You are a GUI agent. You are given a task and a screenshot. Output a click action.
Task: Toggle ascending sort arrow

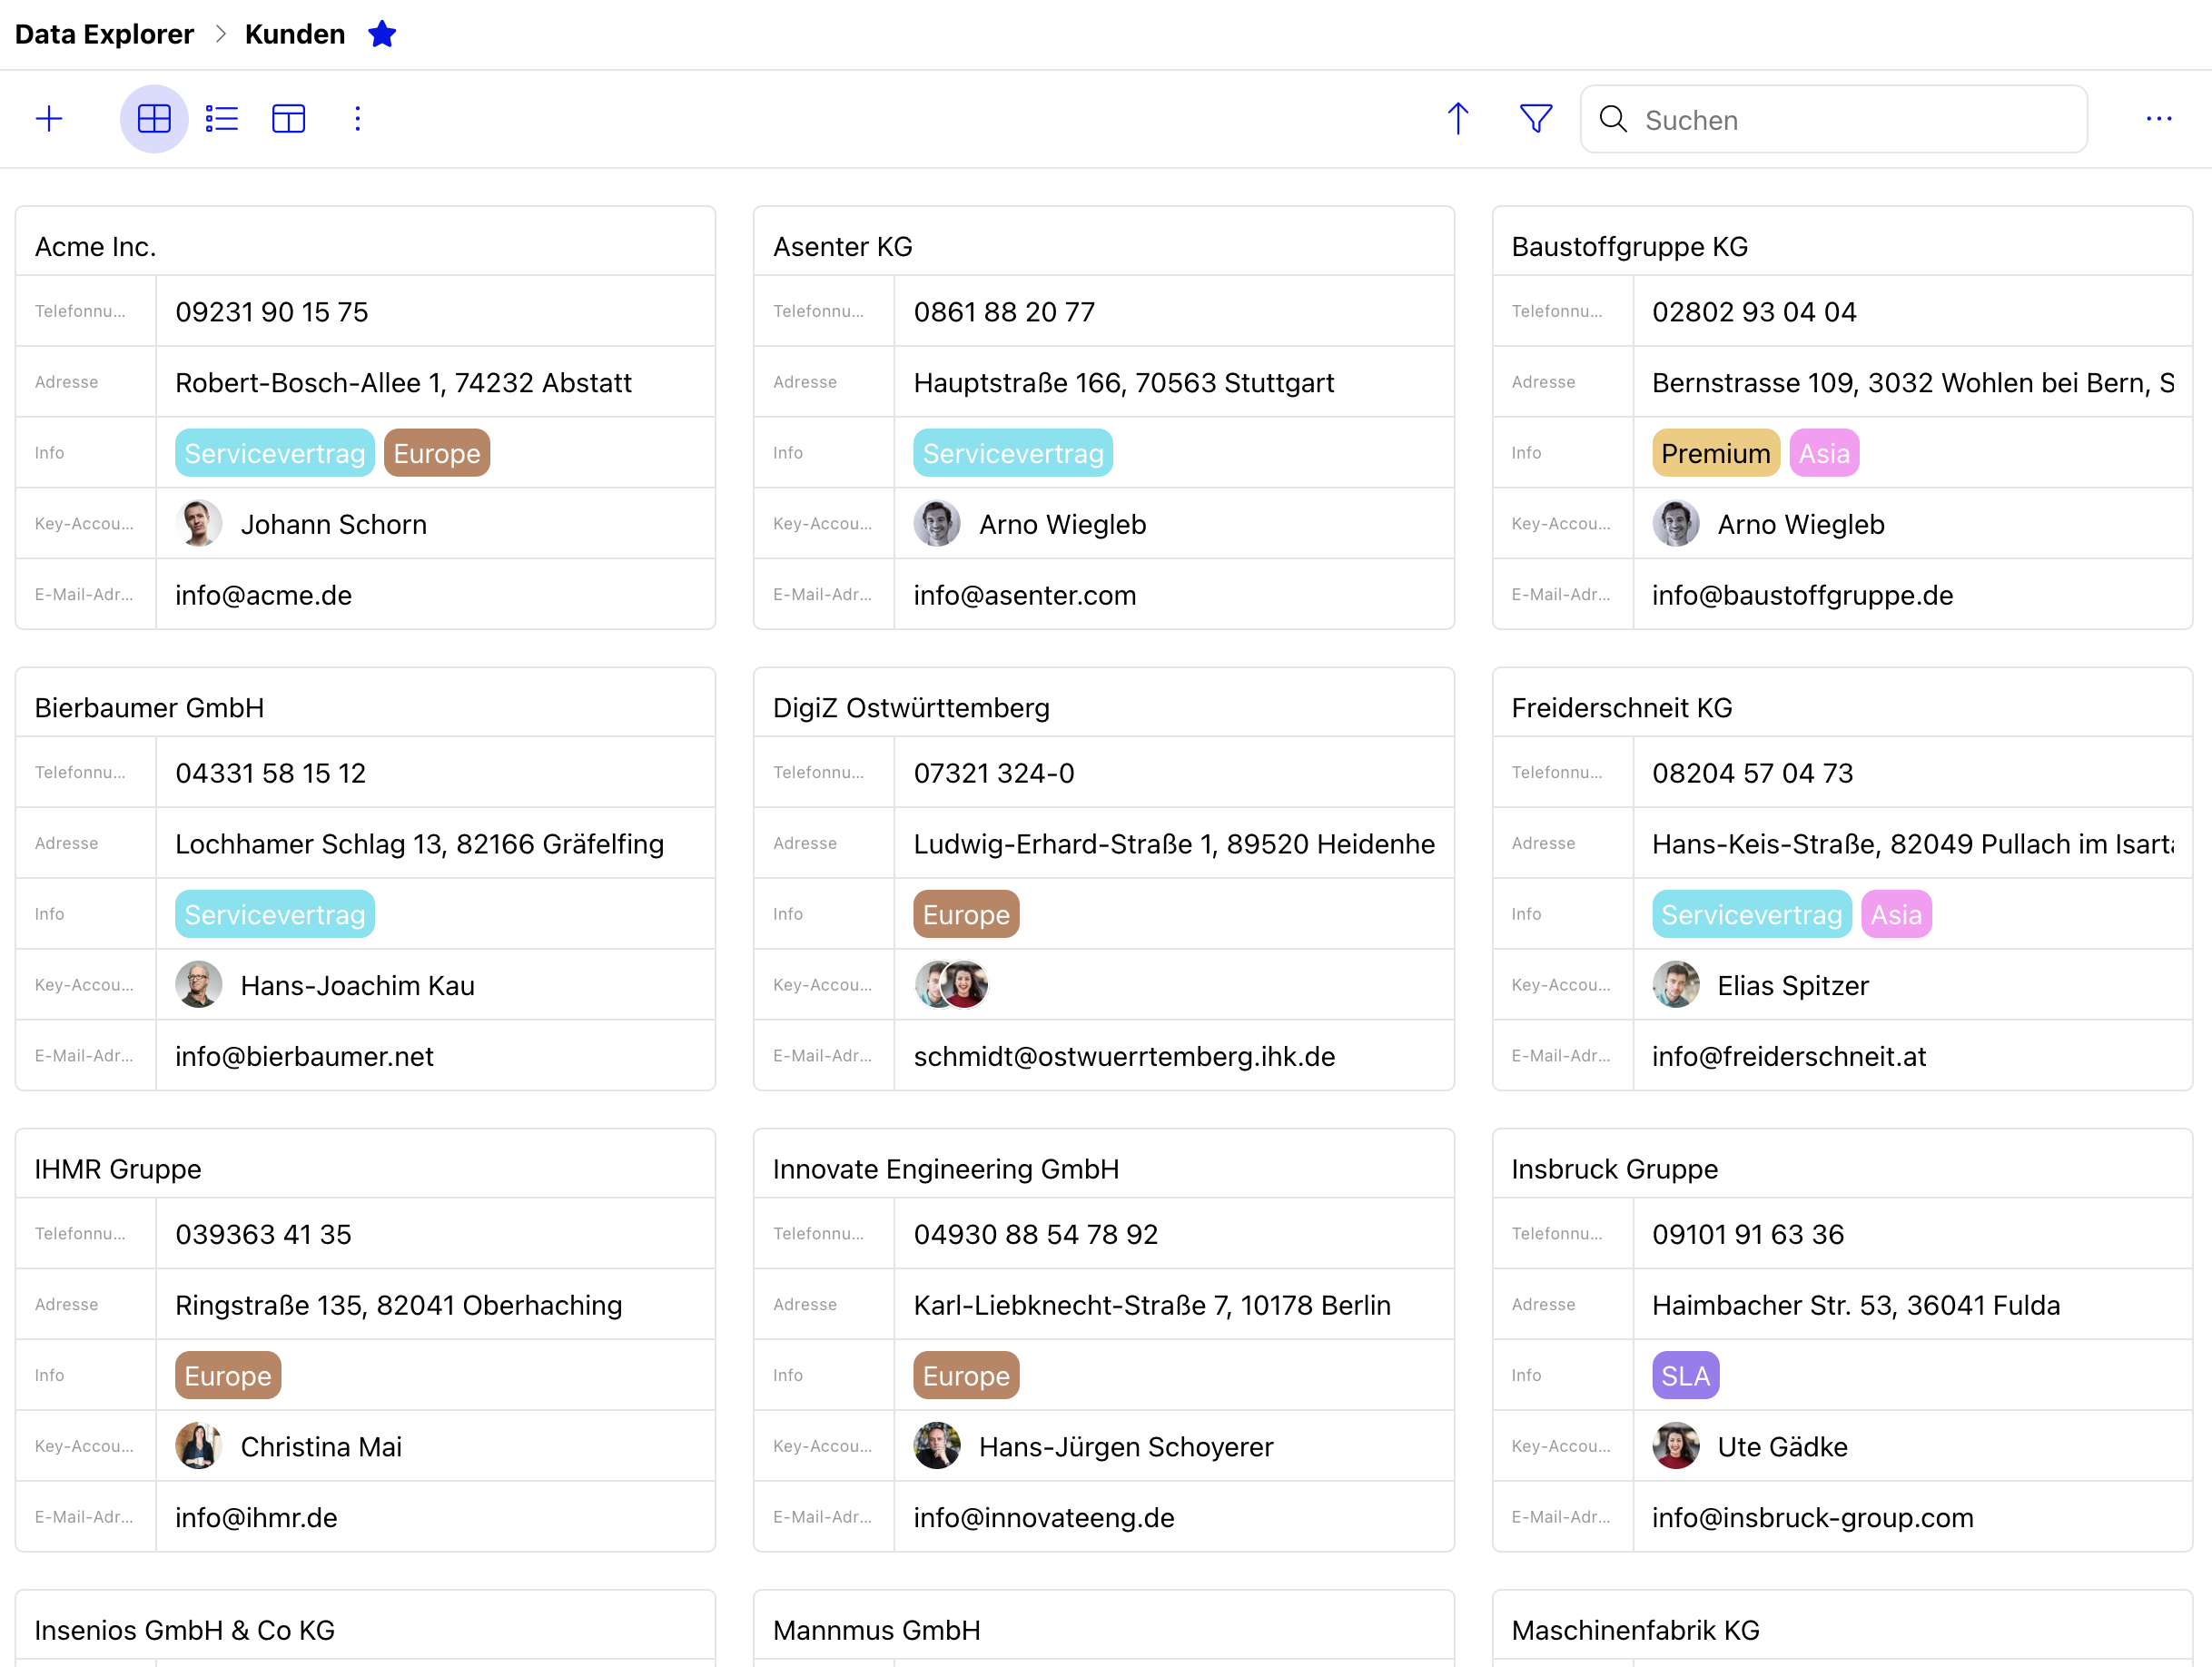point(1458,119)
